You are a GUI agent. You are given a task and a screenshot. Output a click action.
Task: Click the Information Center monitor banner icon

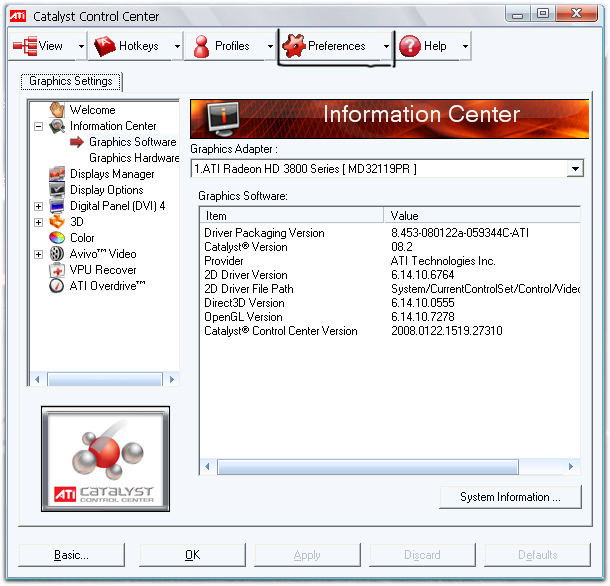click(x=223, y=119)
